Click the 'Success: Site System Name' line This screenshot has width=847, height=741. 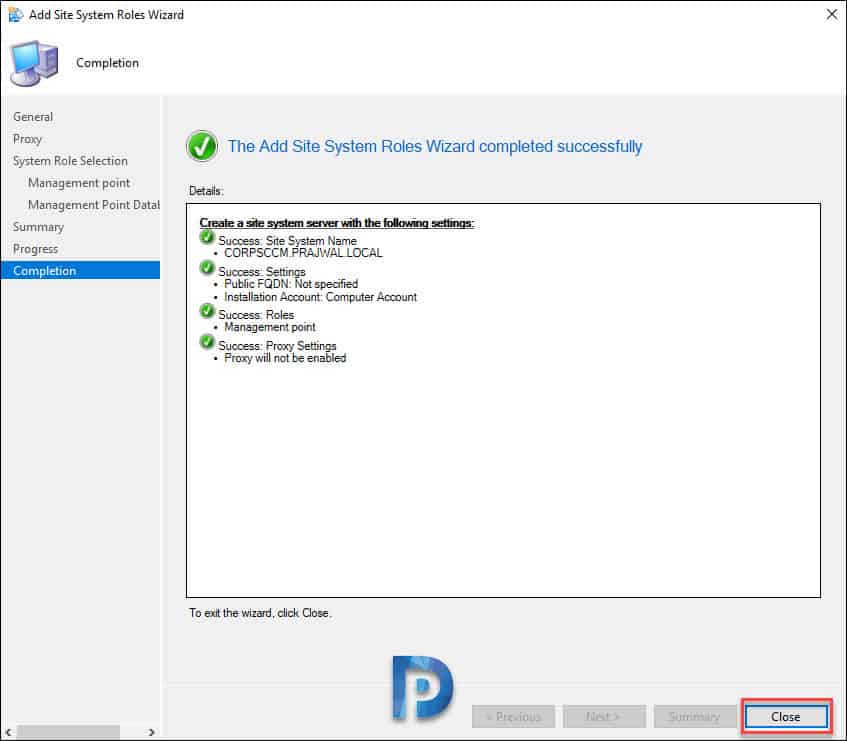(x=287, y=241)
